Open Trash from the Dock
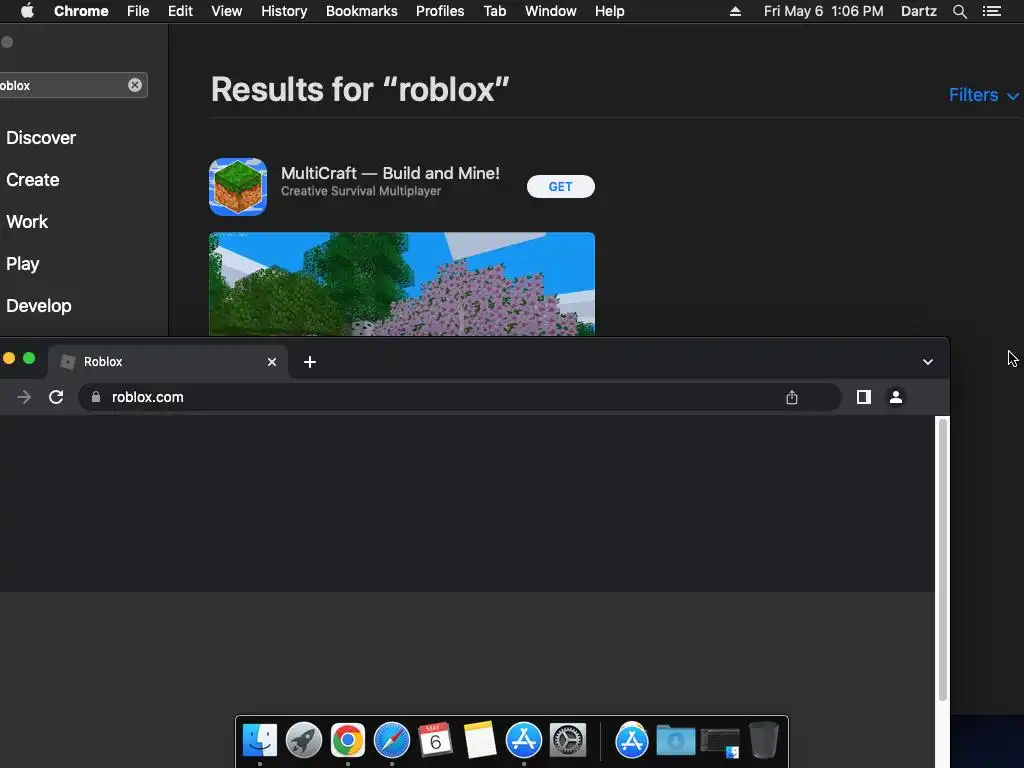Viewport: 1024px width, 768px height. coord(763,740)
